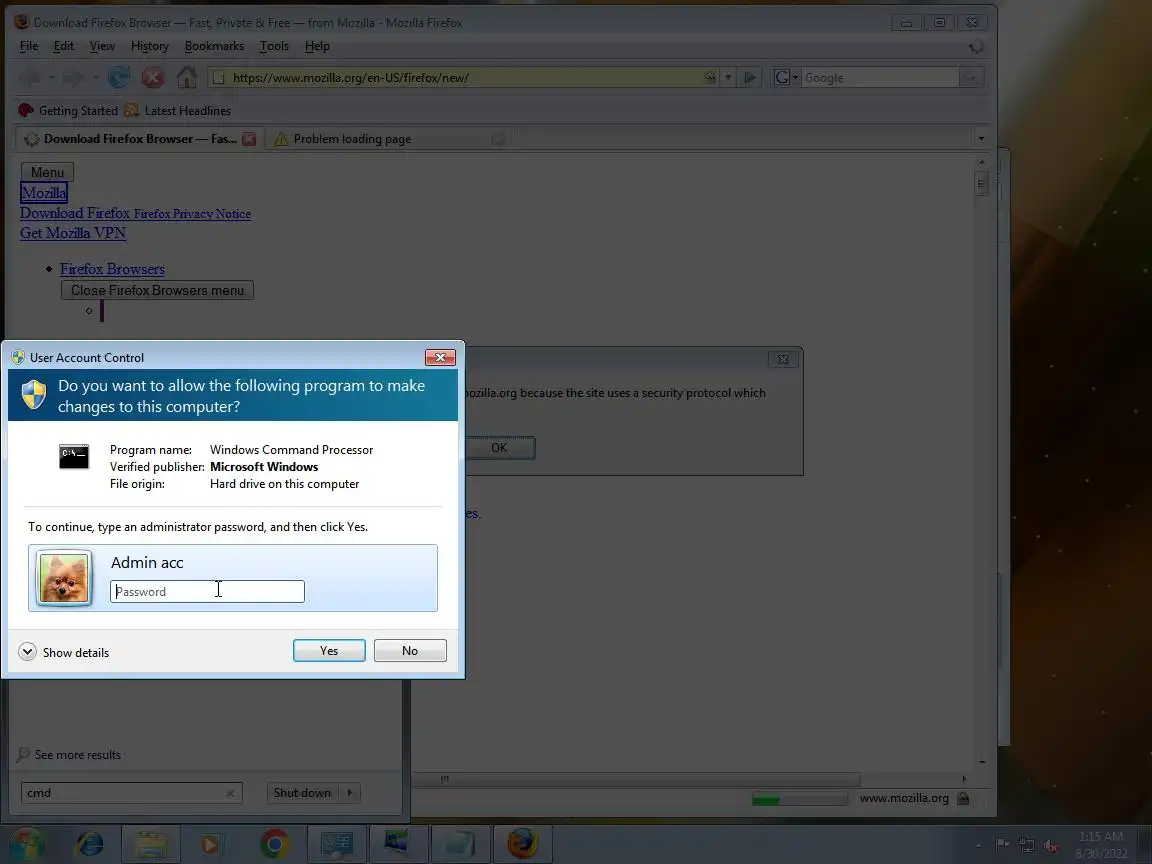
Task: Click the page Menu button in Firefox
Action: click(47, 172)
